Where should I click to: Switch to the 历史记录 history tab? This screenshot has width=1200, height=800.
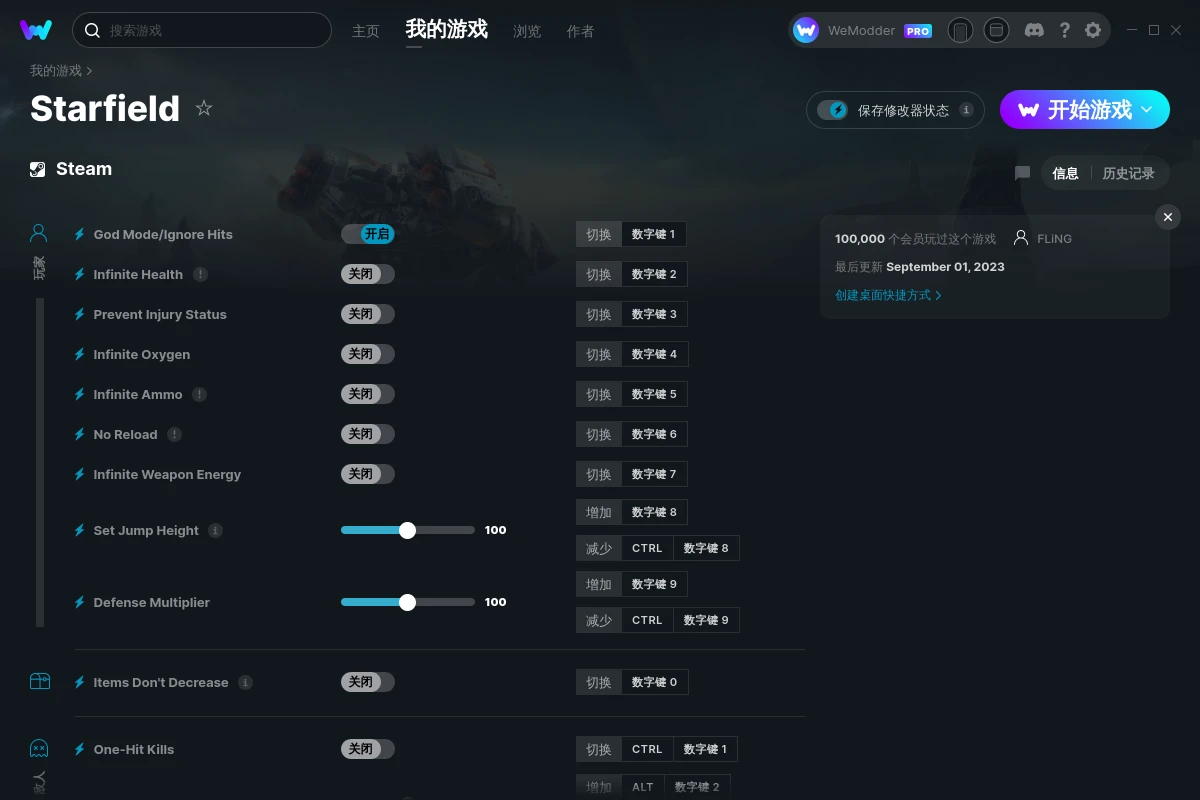click(1128, 173)
